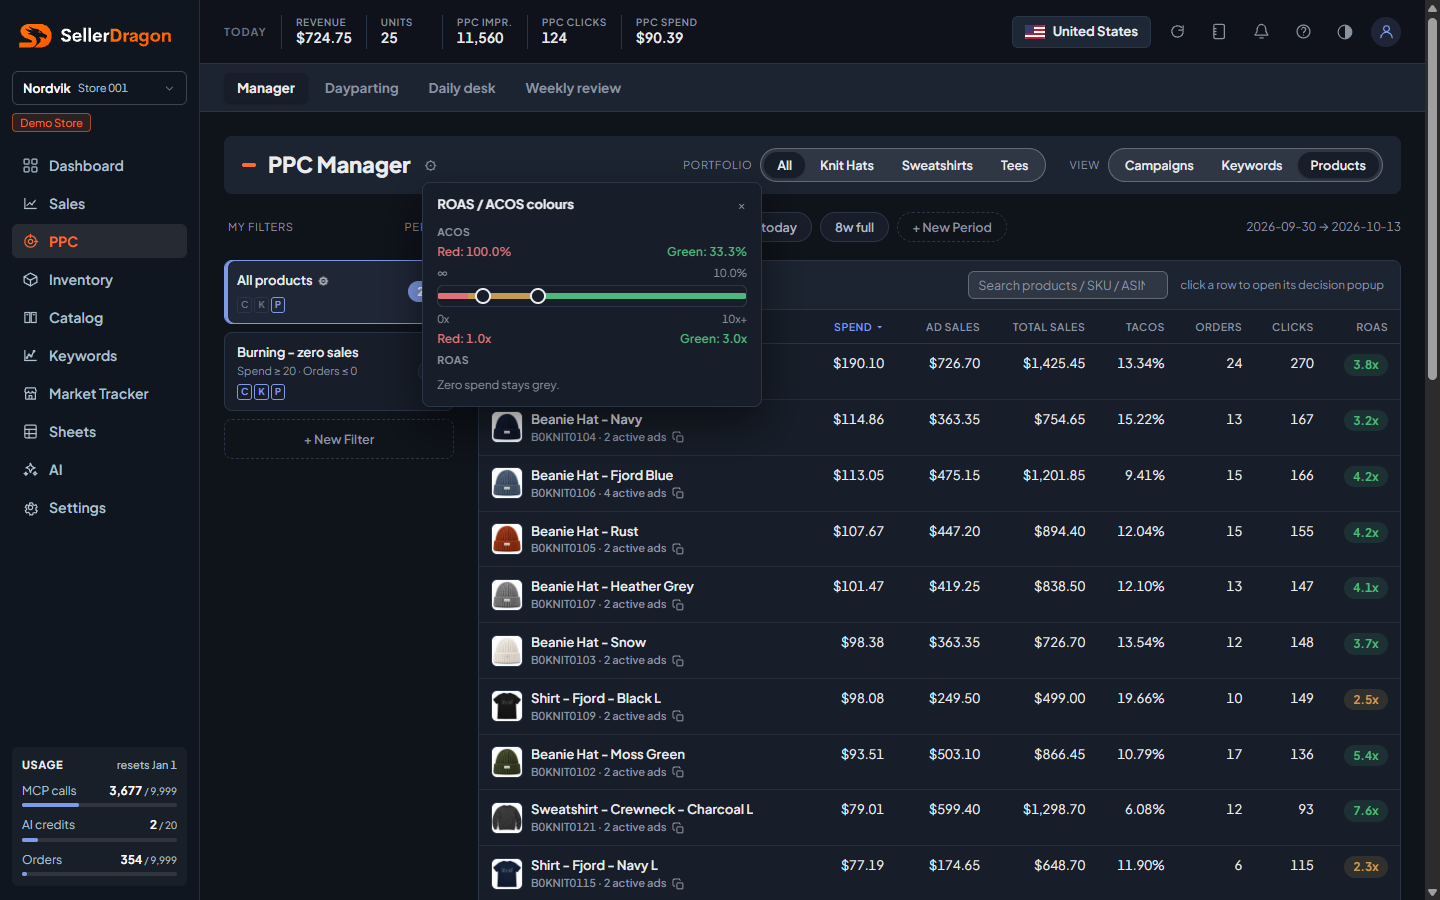Copy ASIN for Sweatshirt - Crewneck - Charcoal L
The height and width of the screenshot is (900, 1440).
coord(678,827)
